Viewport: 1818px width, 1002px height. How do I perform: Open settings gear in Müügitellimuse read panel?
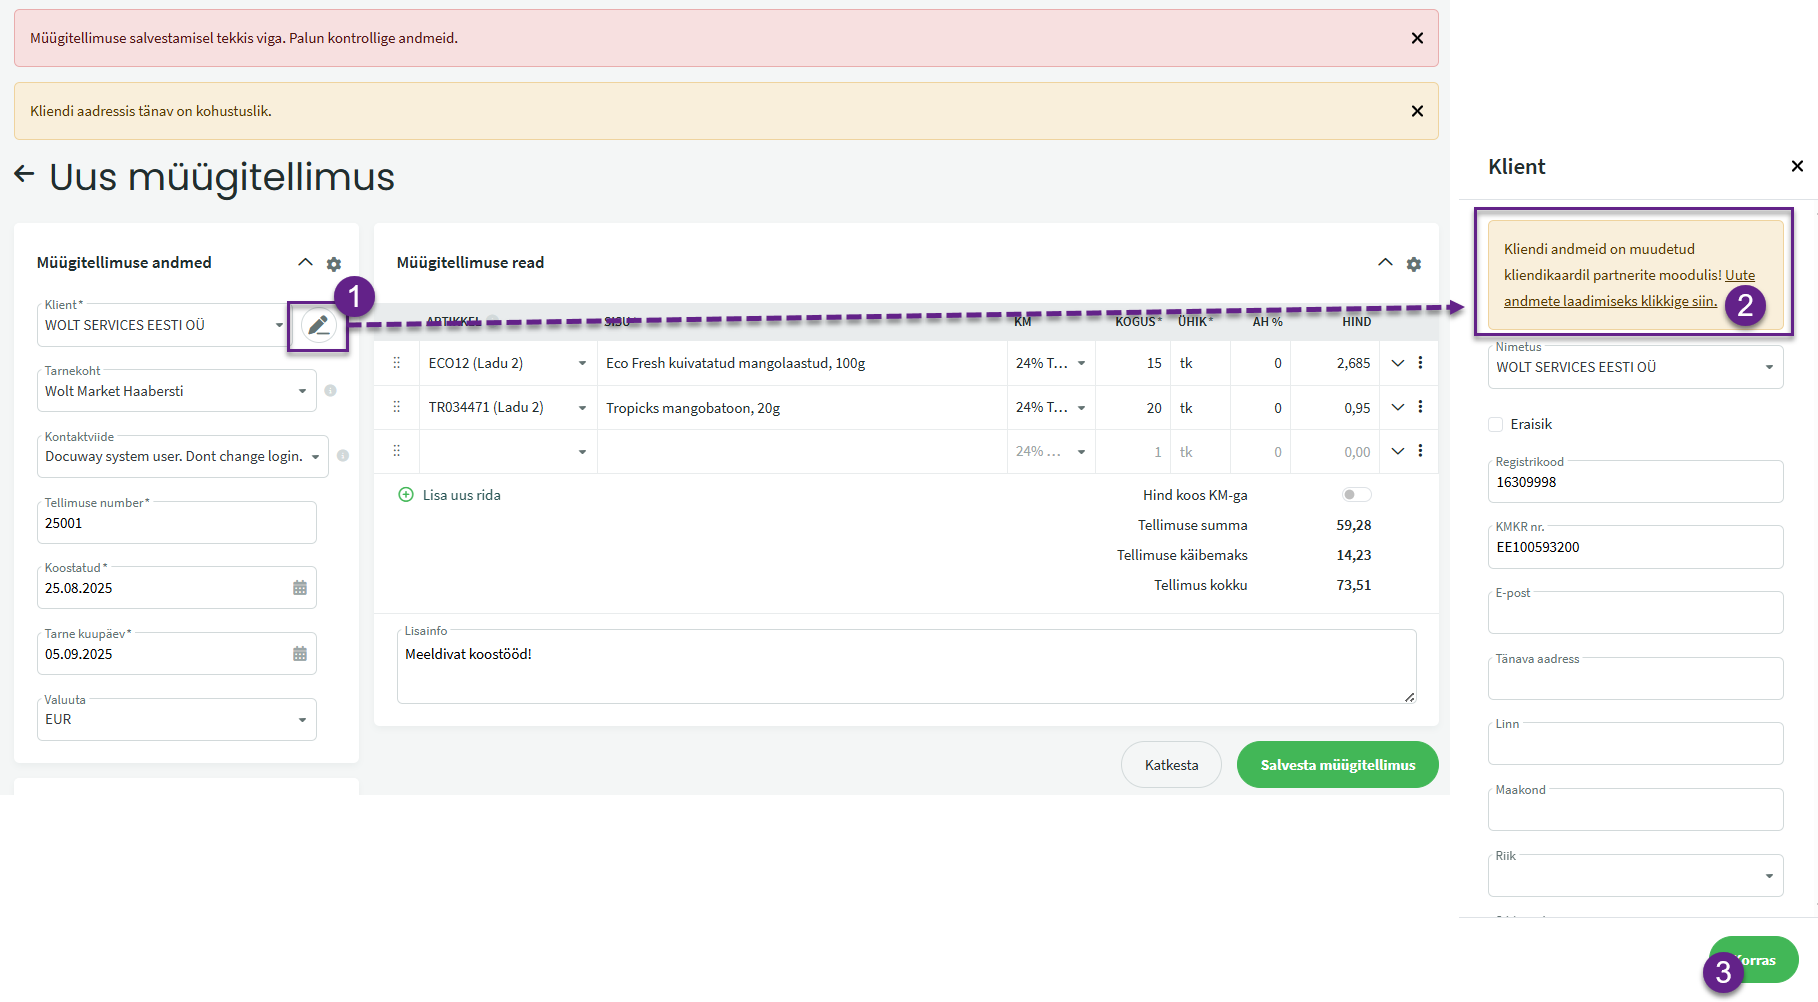point(1413,264)
